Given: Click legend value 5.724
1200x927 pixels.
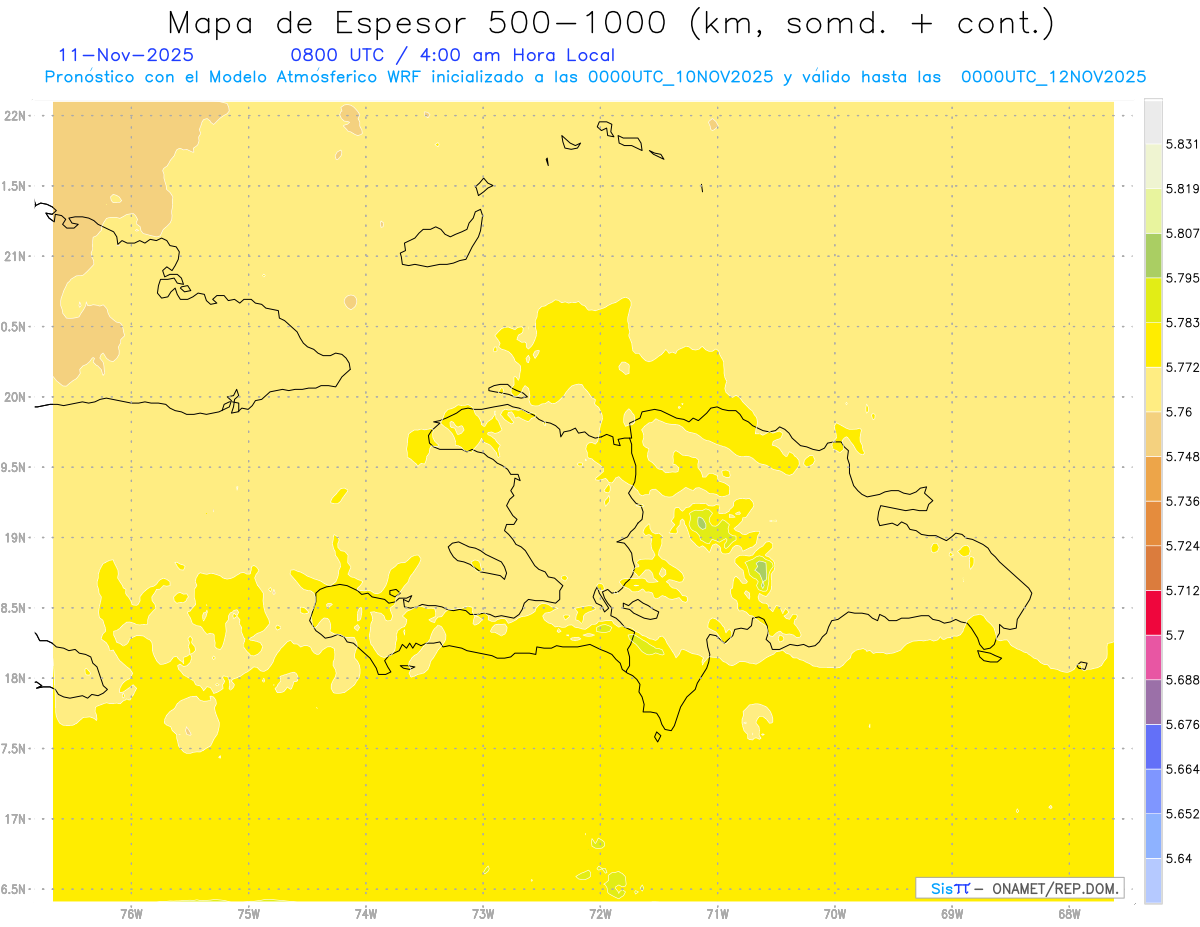Looking at the screenshot, I should 1182,546.
